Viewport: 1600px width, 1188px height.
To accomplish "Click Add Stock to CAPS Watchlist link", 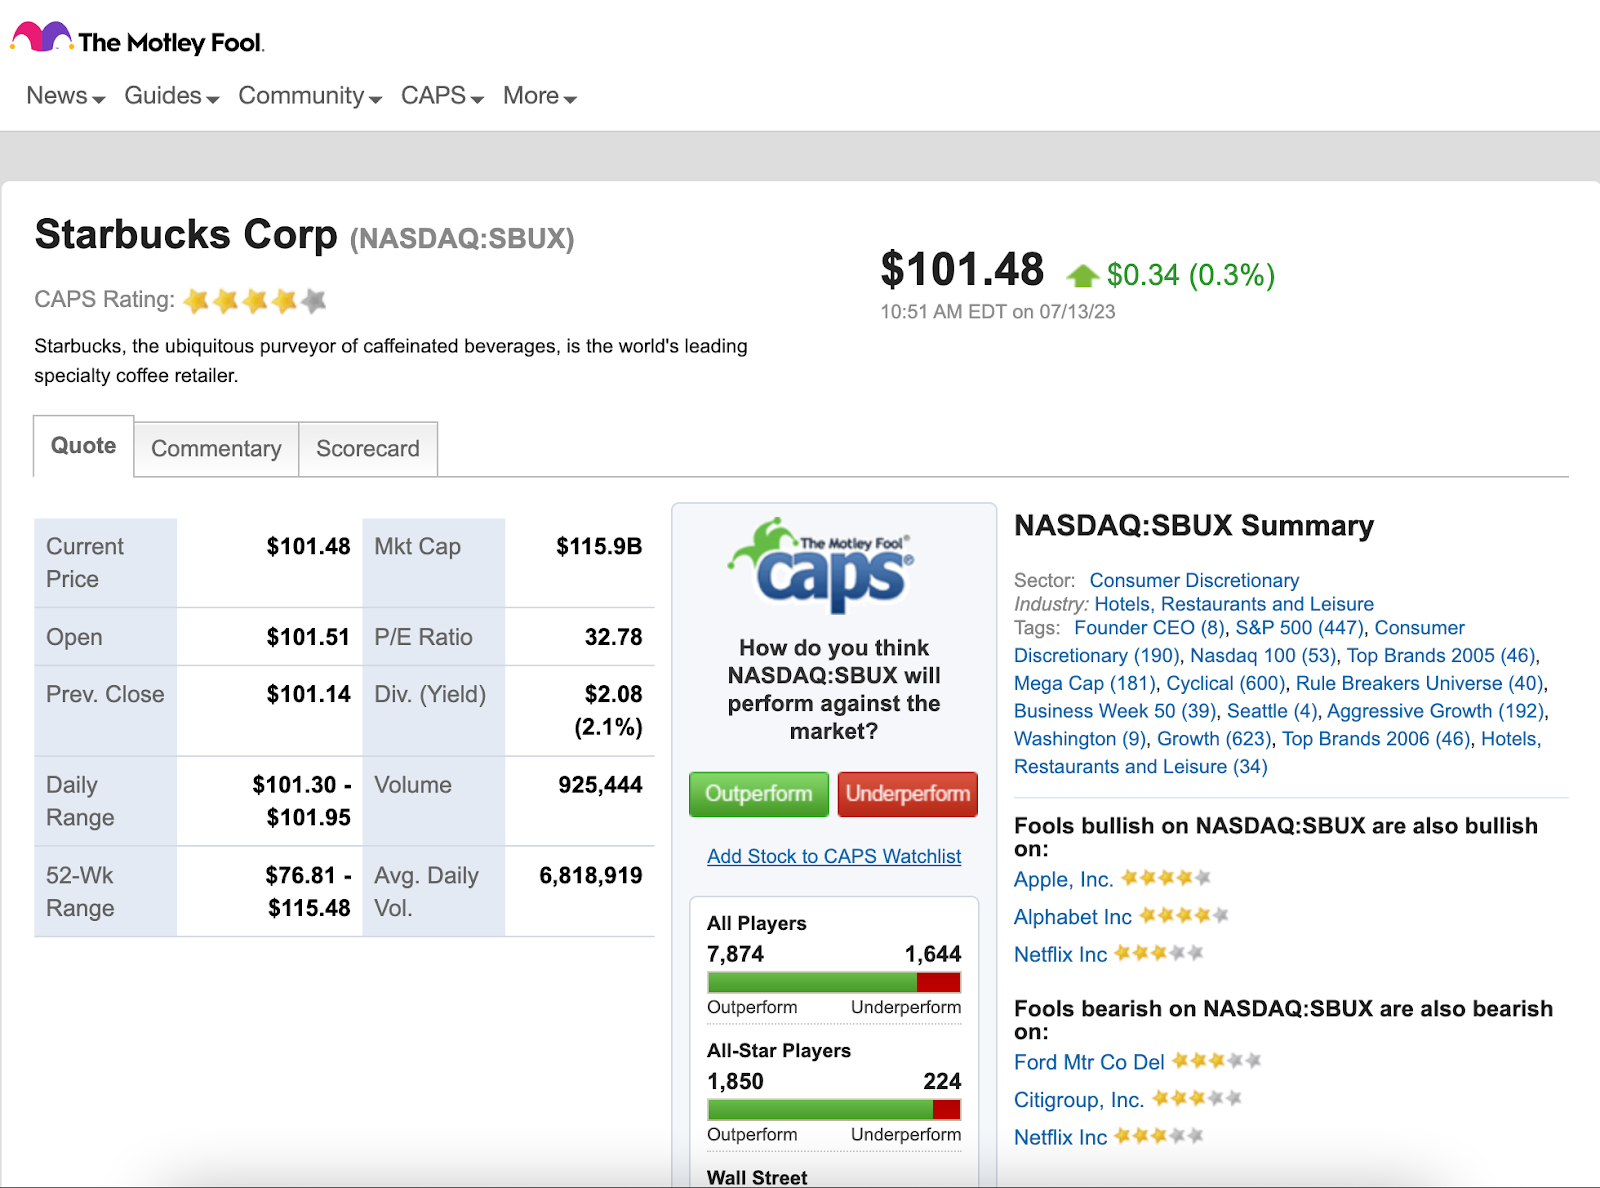I will click(834, 856).
